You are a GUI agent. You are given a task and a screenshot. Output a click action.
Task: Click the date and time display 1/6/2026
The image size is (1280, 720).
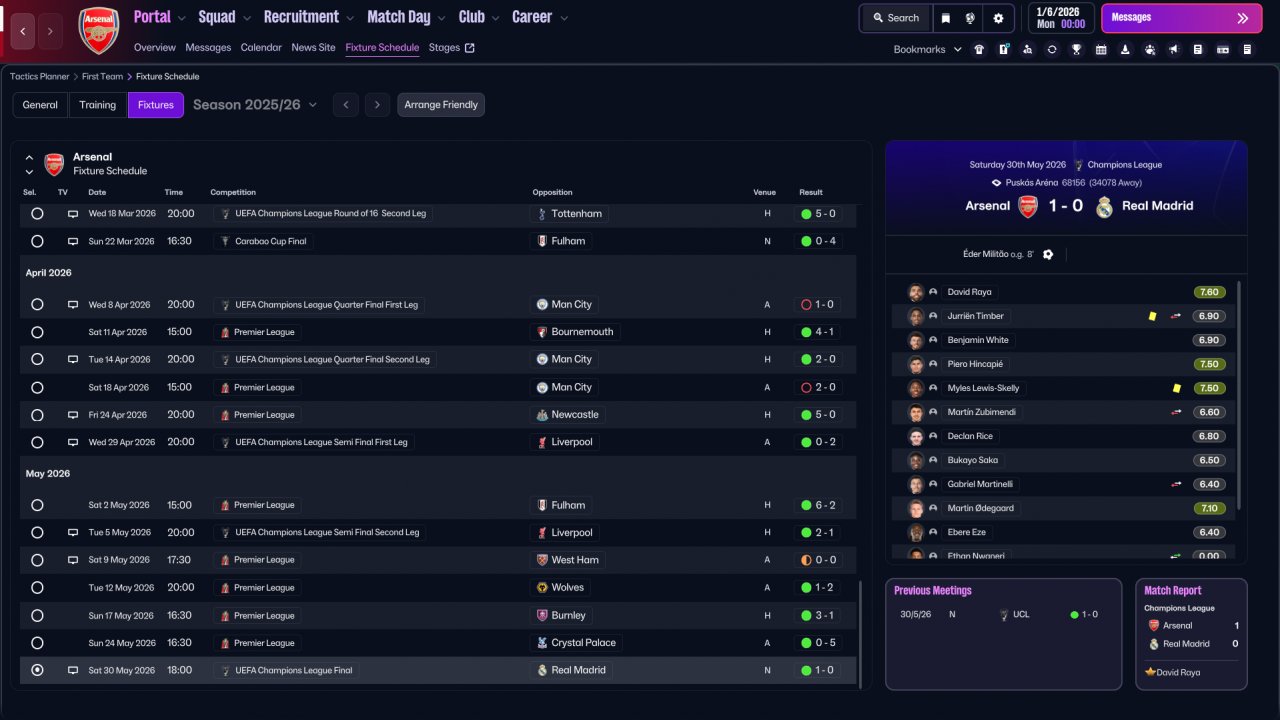1062,18
